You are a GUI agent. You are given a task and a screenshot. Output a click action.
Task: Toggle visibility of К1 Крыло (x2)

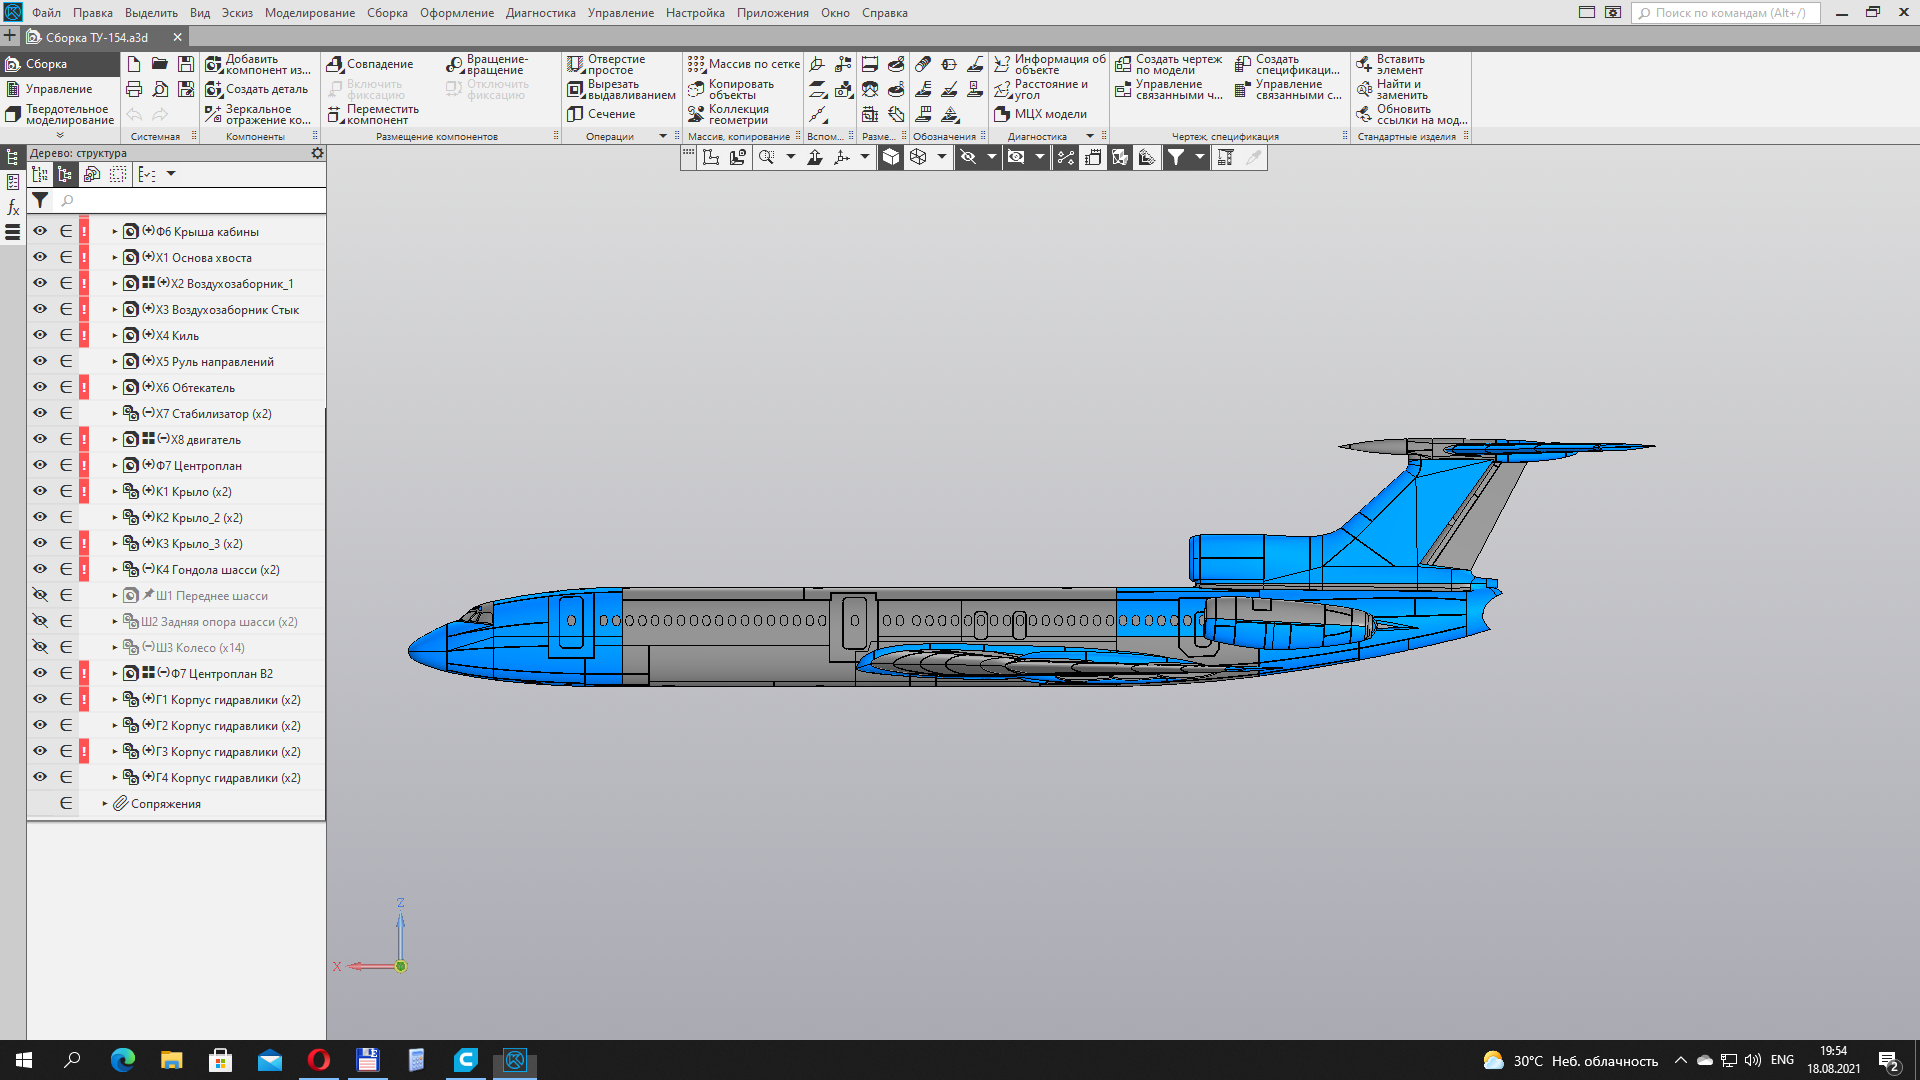40,491
